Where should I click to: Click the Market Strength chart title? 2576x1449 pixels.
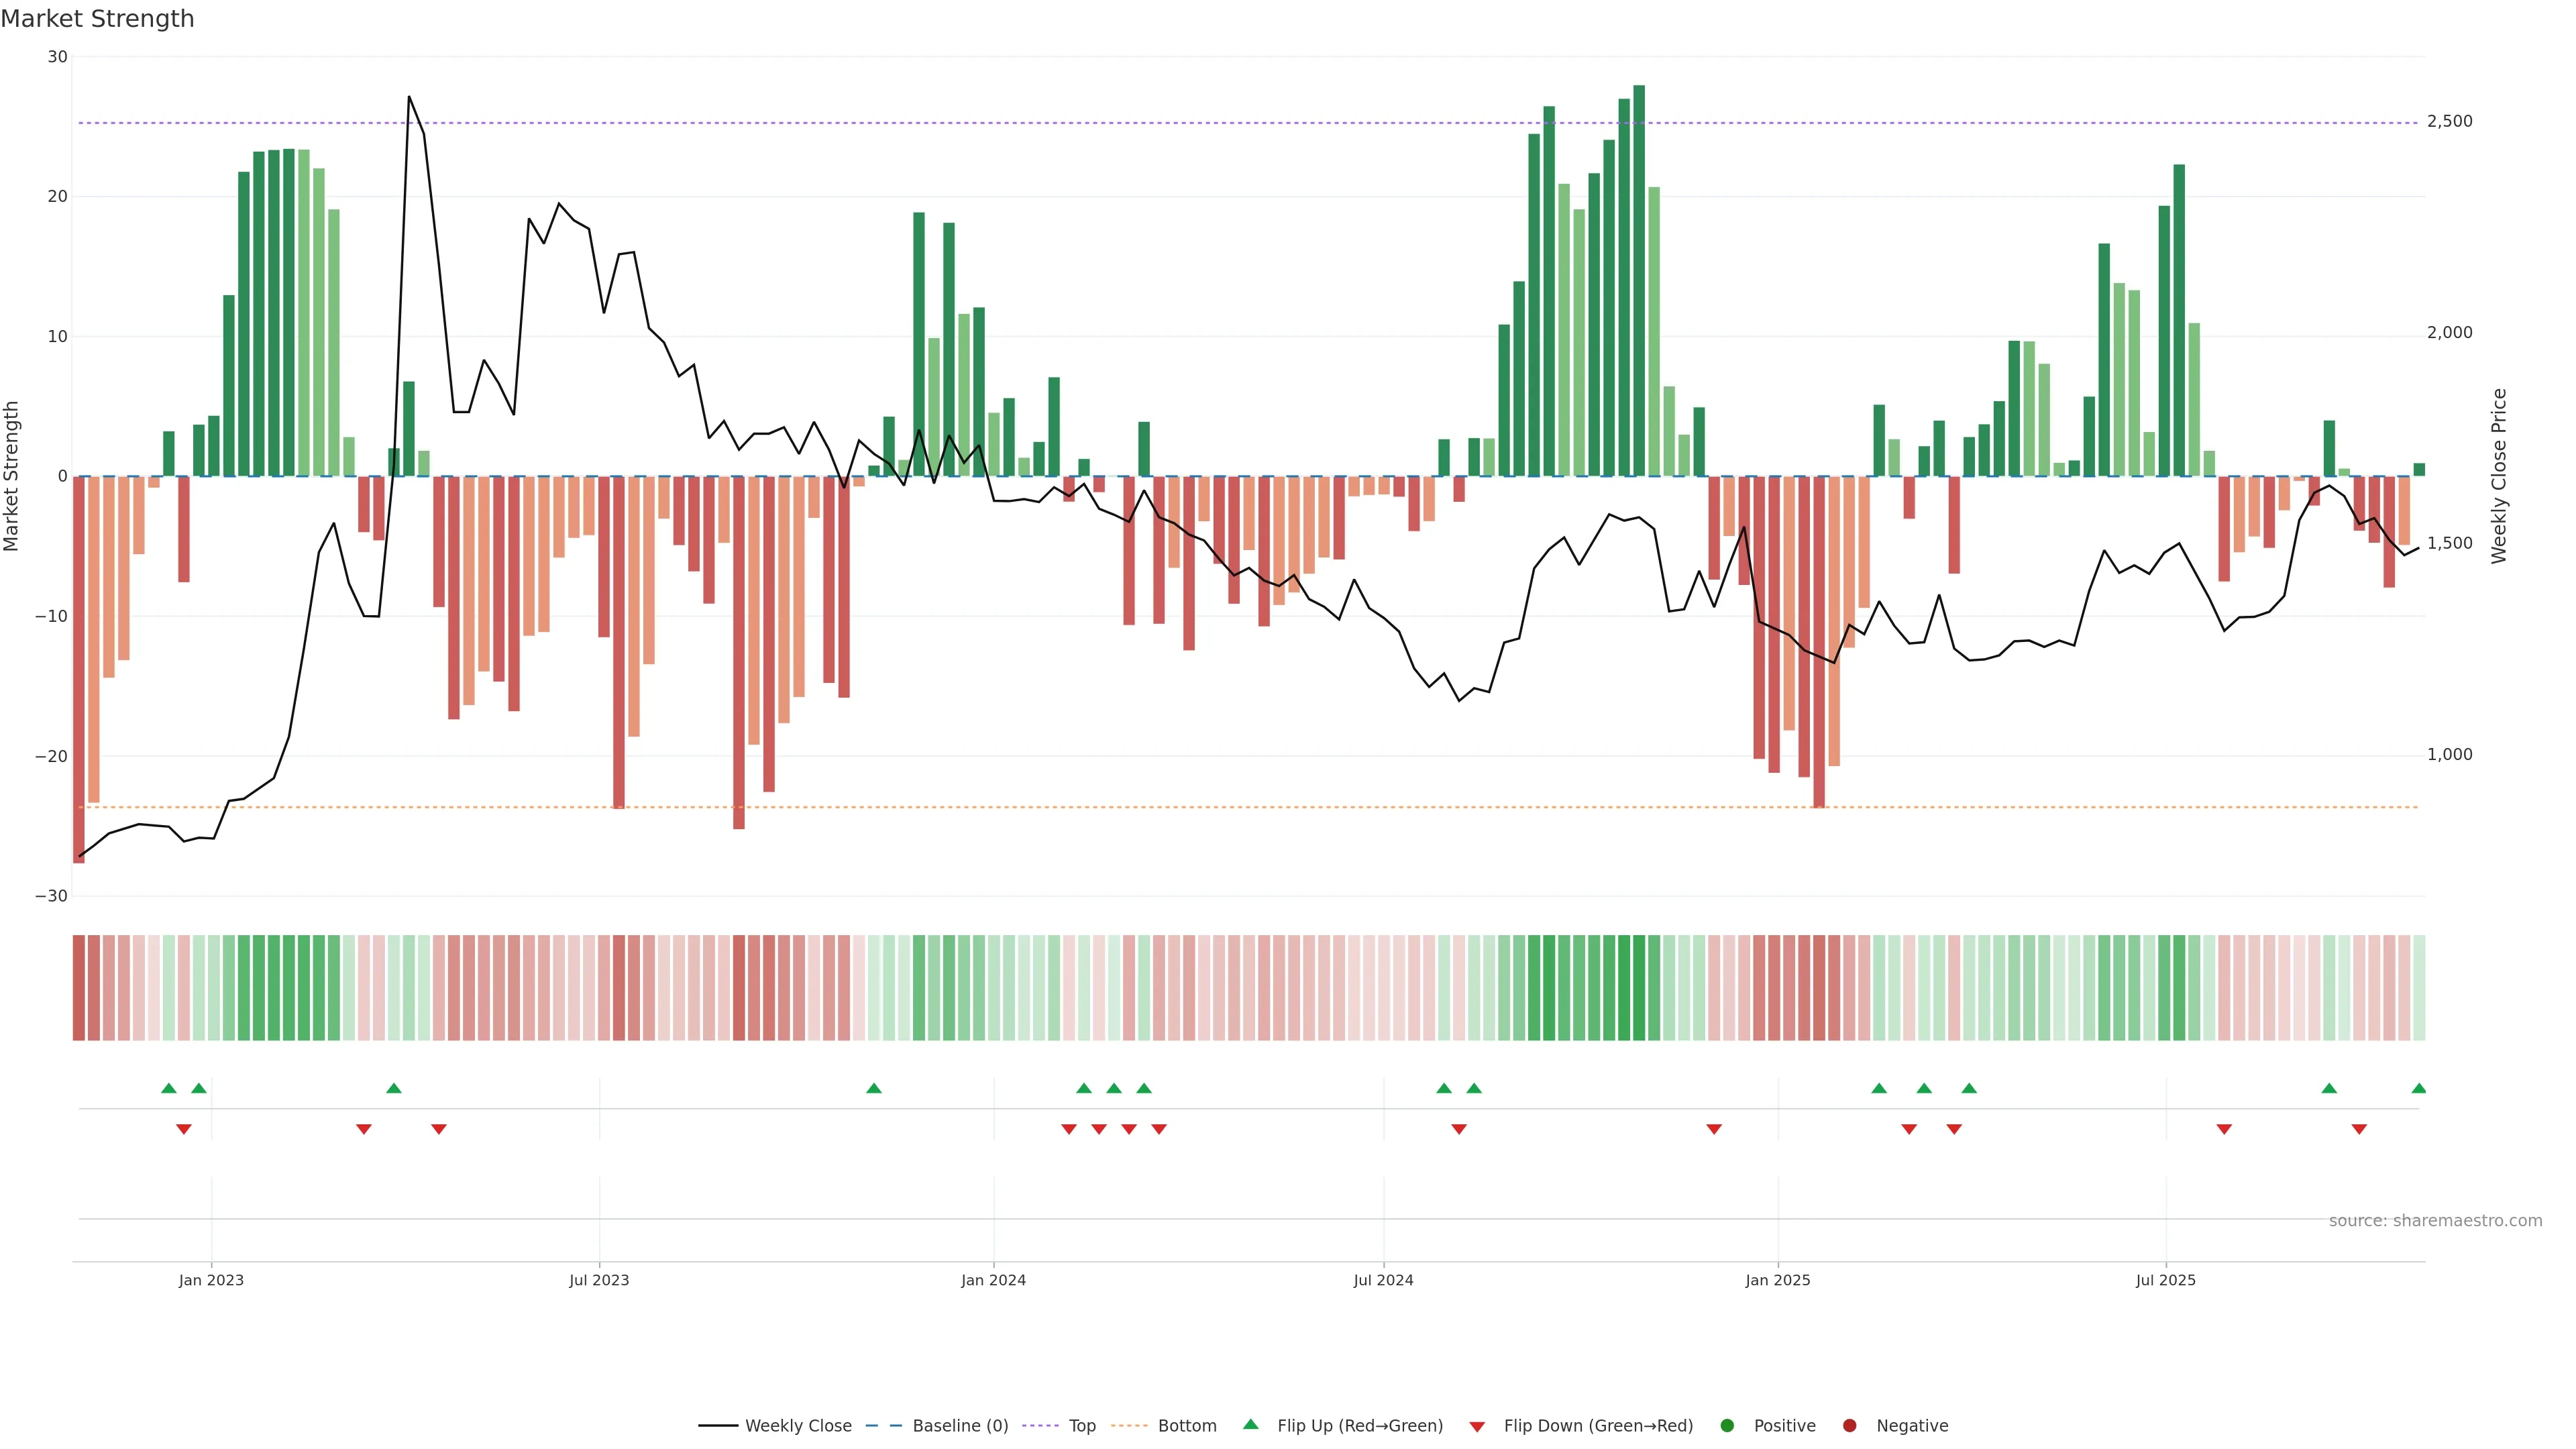pos(97,19)
